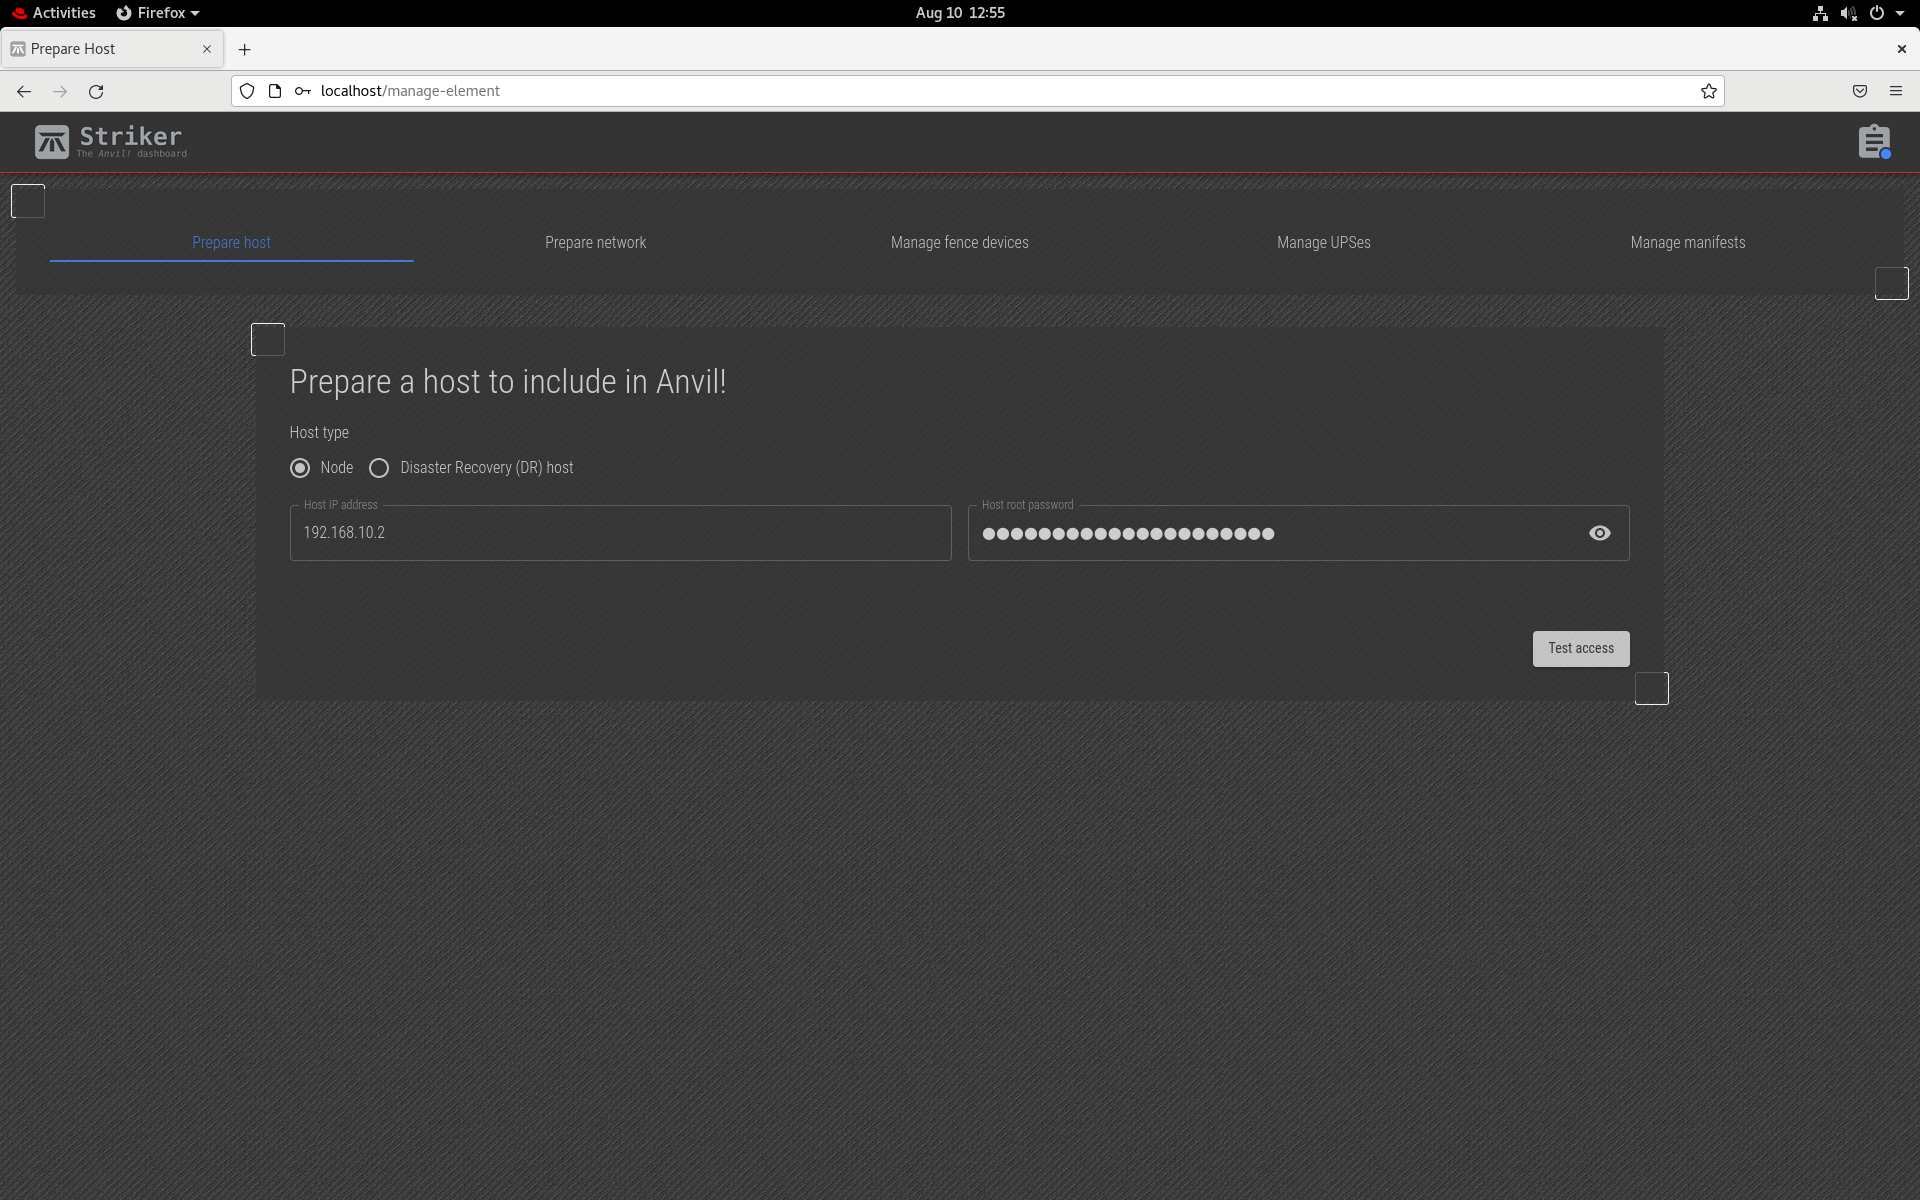
Task: Select the Prepare Host browser tab
Action: click(112, 49)
